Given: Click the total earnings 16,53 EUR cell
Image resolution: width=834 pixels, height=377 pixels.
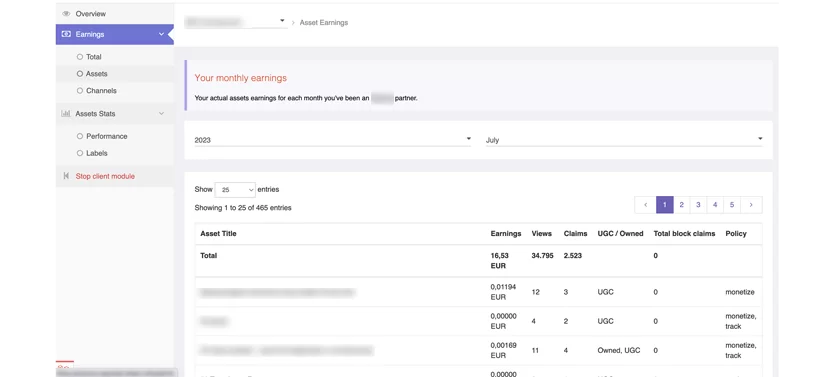Looking at the screenshot, I should click(x=499, y=261).
